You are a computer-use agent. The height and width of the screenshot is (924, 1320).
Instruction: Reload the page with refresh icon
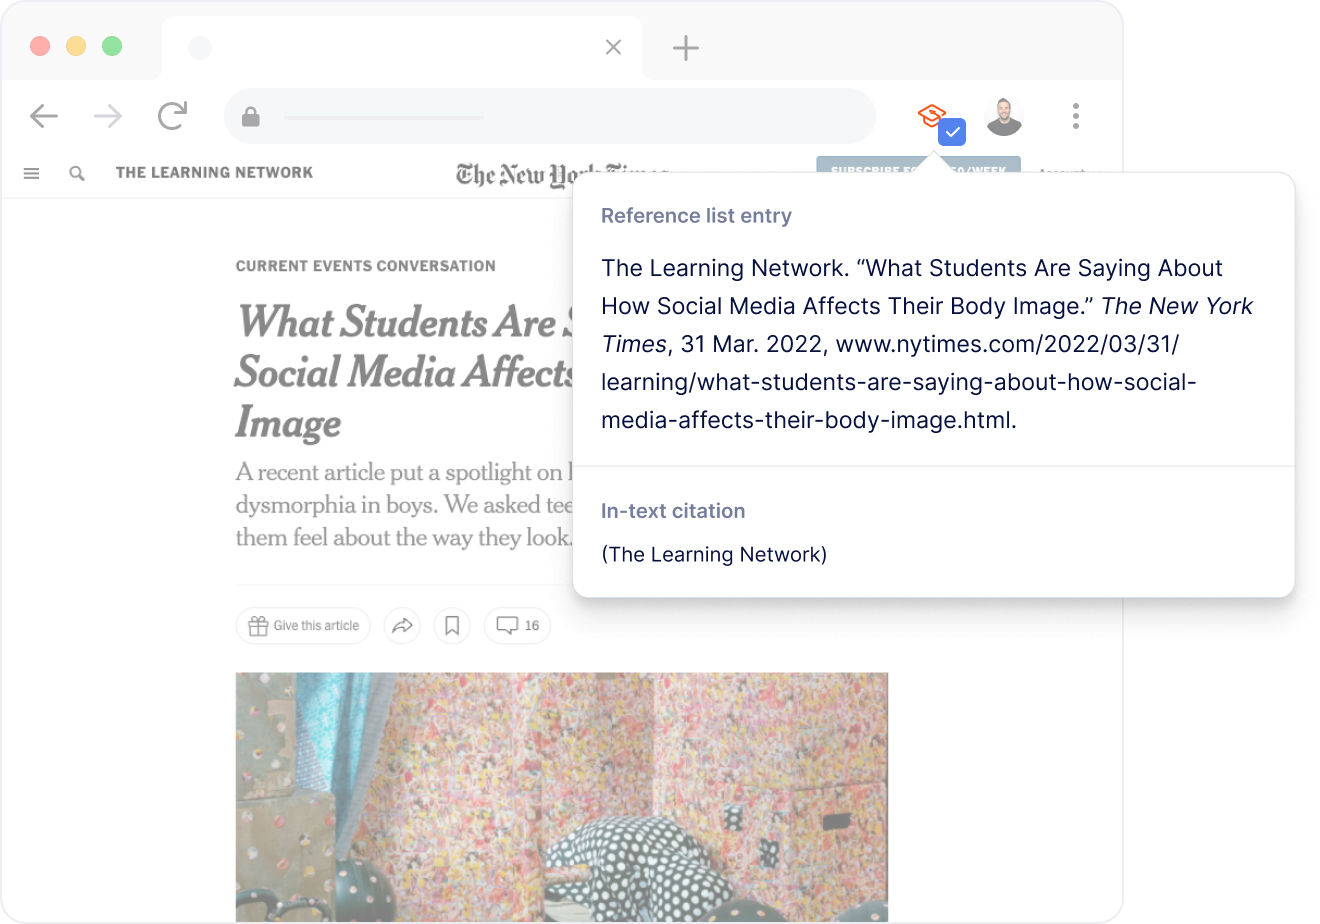[173, 116]
